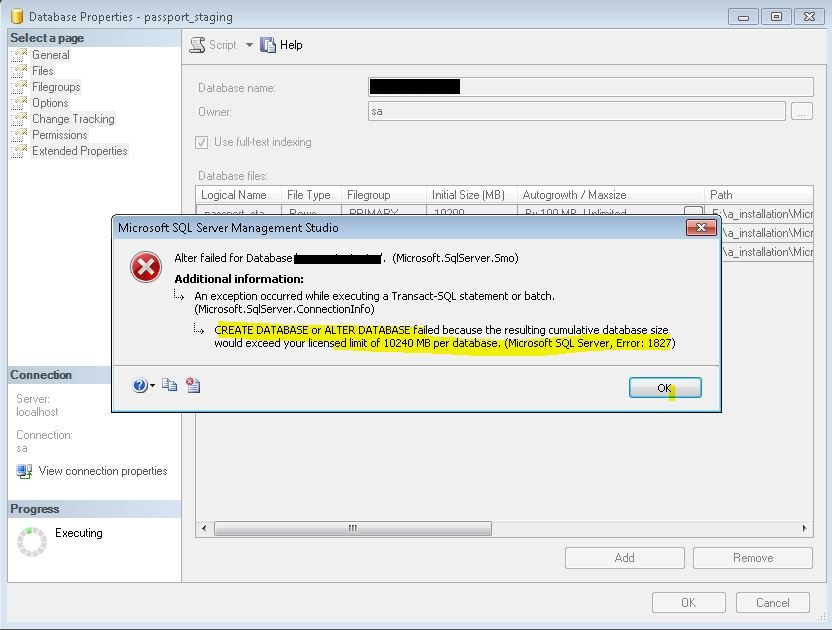Click the database cylinder title icon

17,16
